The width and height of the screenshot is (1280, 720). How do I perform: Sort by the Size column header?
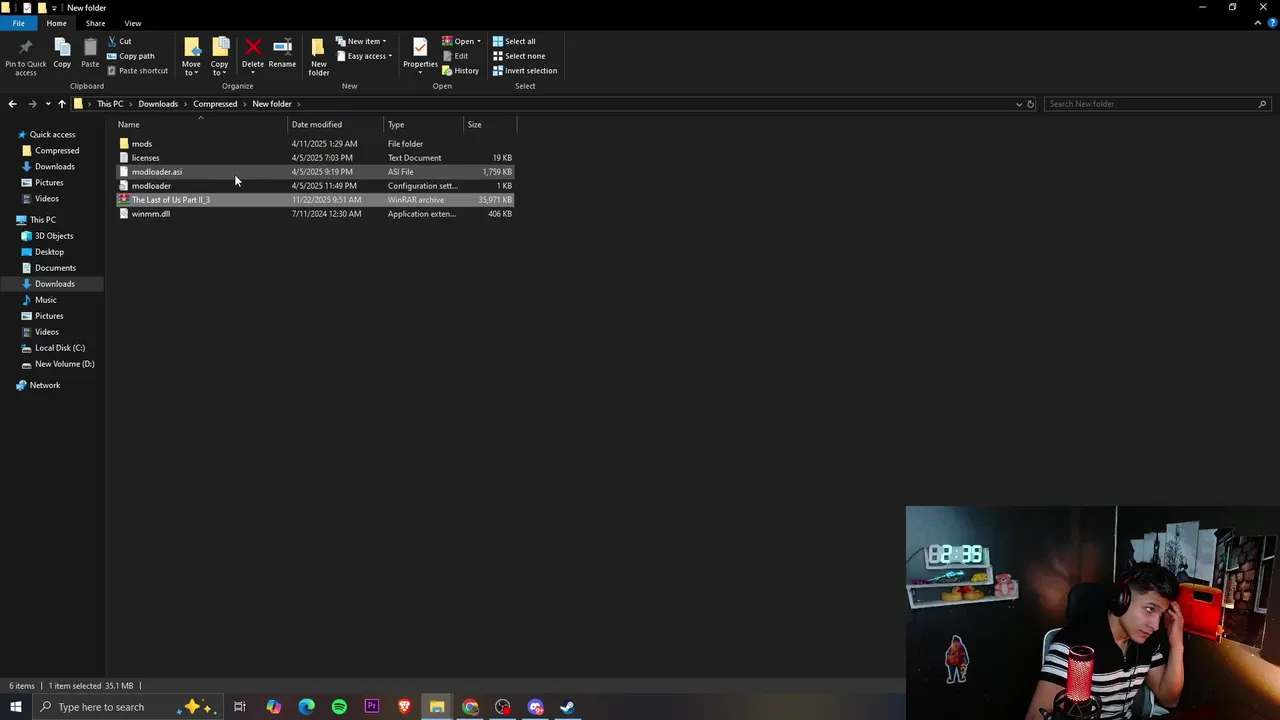click(492, 125)
